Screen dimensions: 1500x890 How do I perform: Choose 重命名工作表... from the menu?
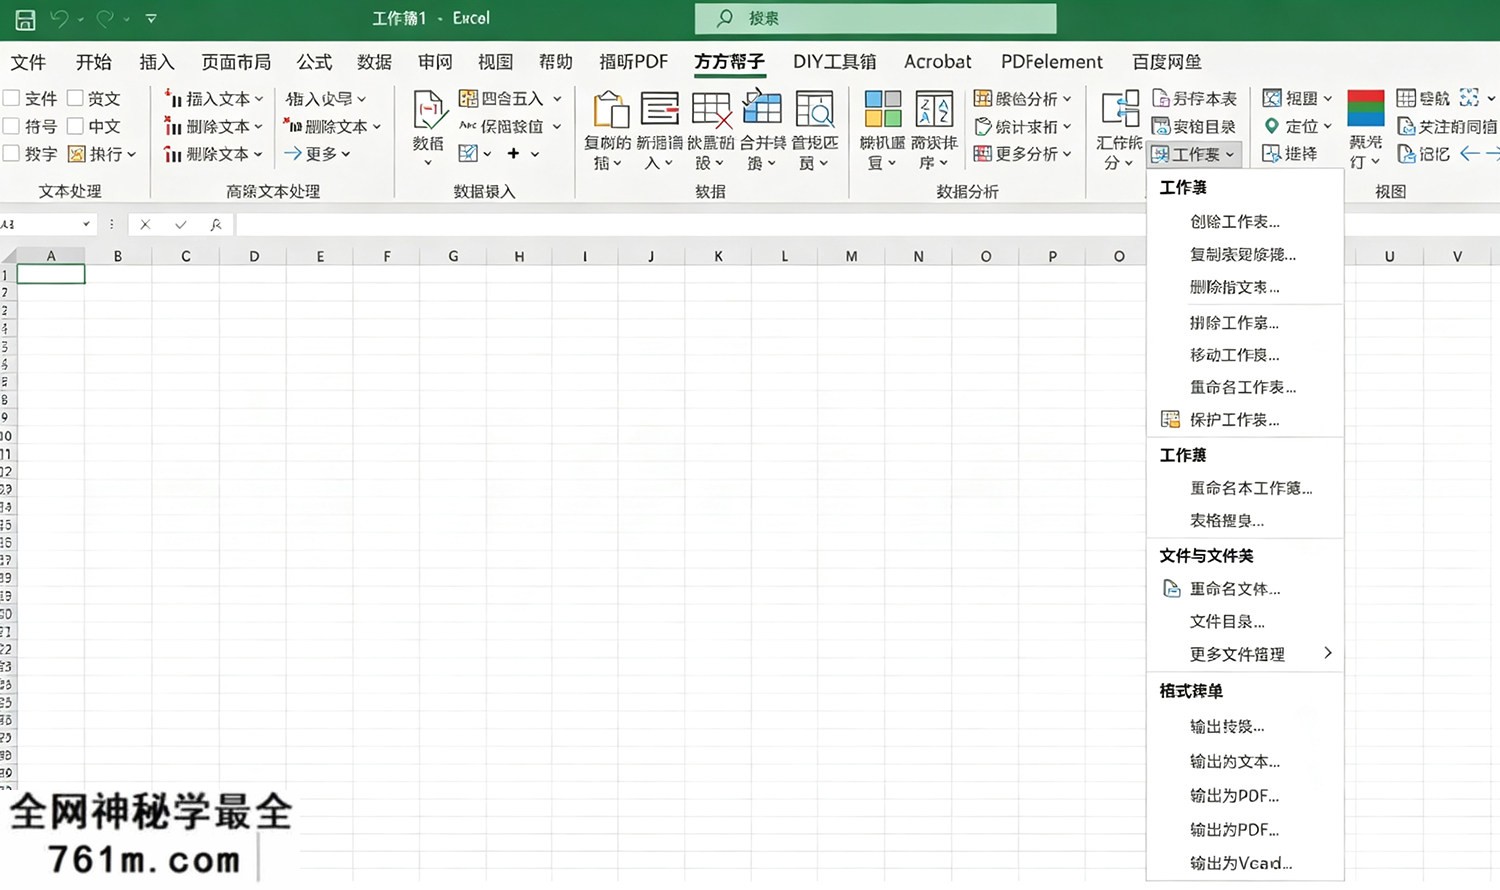coord(1244,387)
